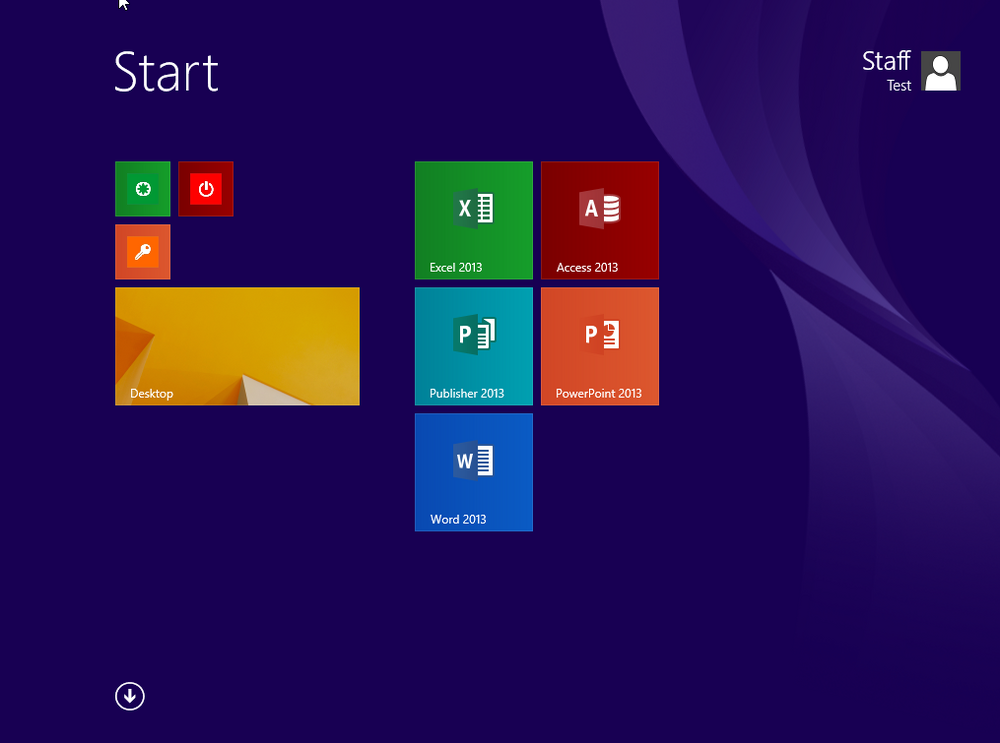1000x743 pixels.
Task: Open Publisher 2013 from its teal tile icon
Action: [x=475, y=335]
